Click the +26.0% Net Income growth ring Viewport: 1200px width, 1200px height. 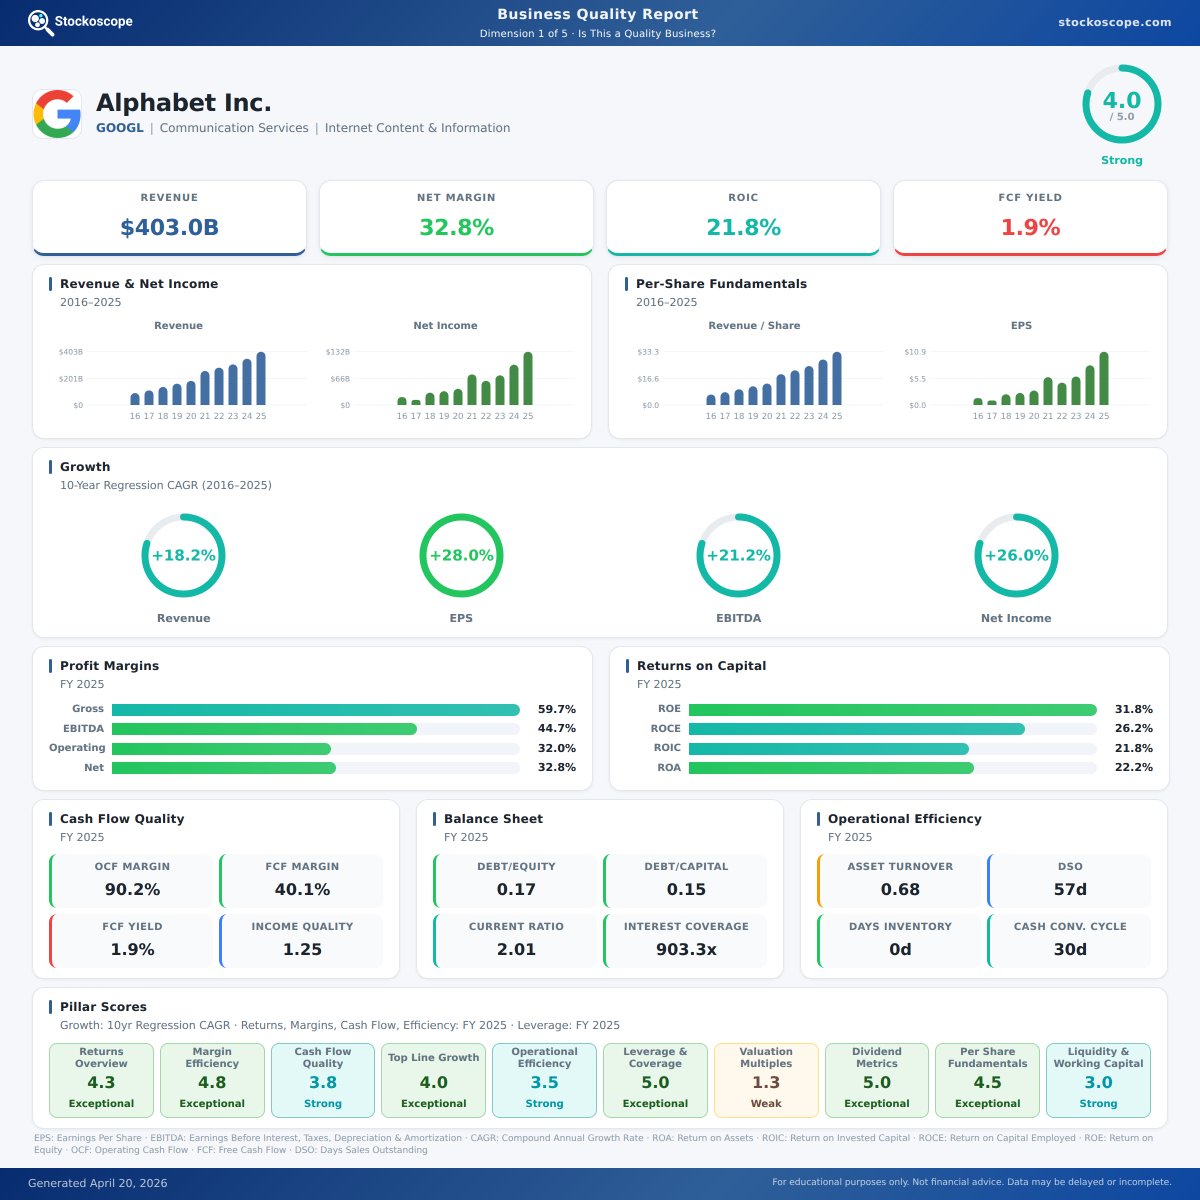pos(1016,555)
